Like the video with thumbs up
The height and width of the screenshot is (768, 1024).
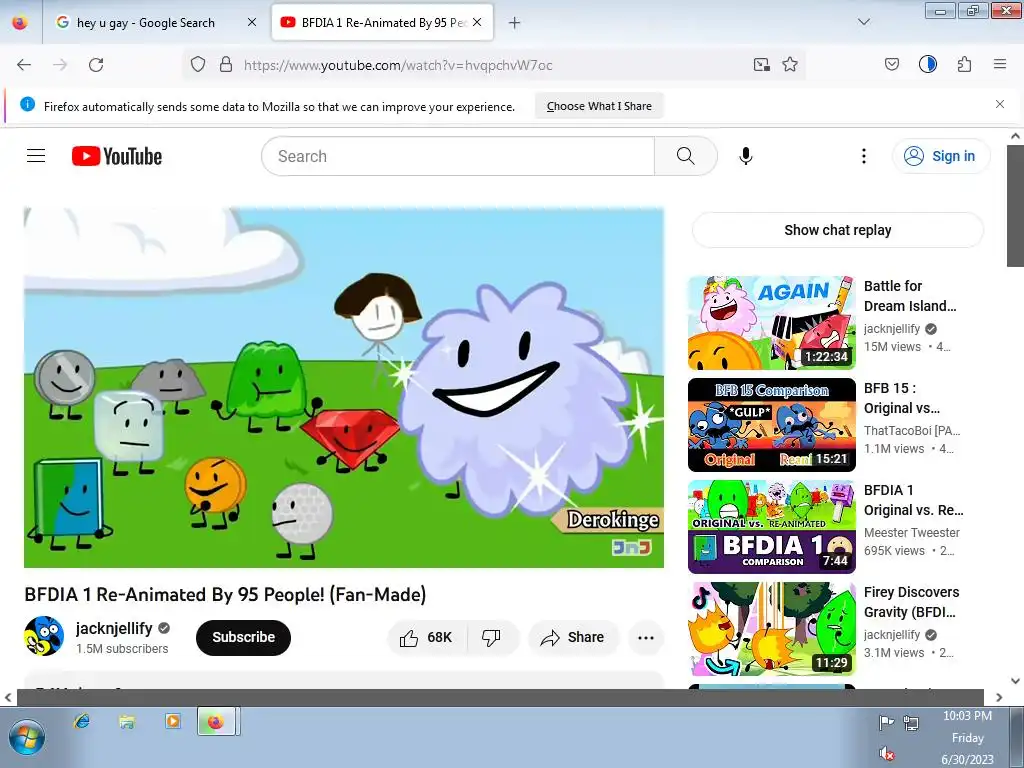[427, 637]
